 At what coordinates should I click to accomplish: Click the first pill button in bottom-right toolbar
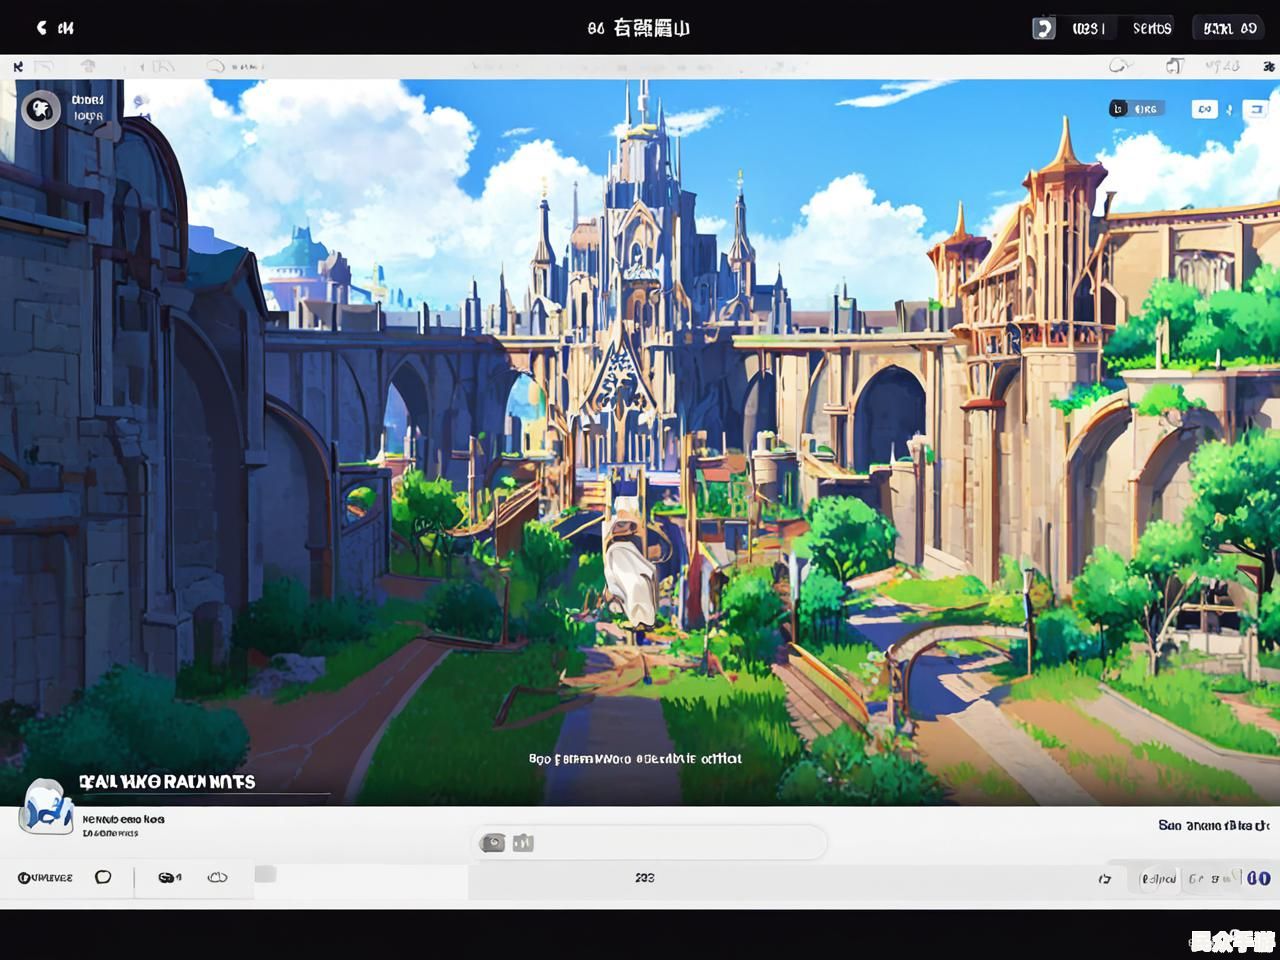[1159, 878]
